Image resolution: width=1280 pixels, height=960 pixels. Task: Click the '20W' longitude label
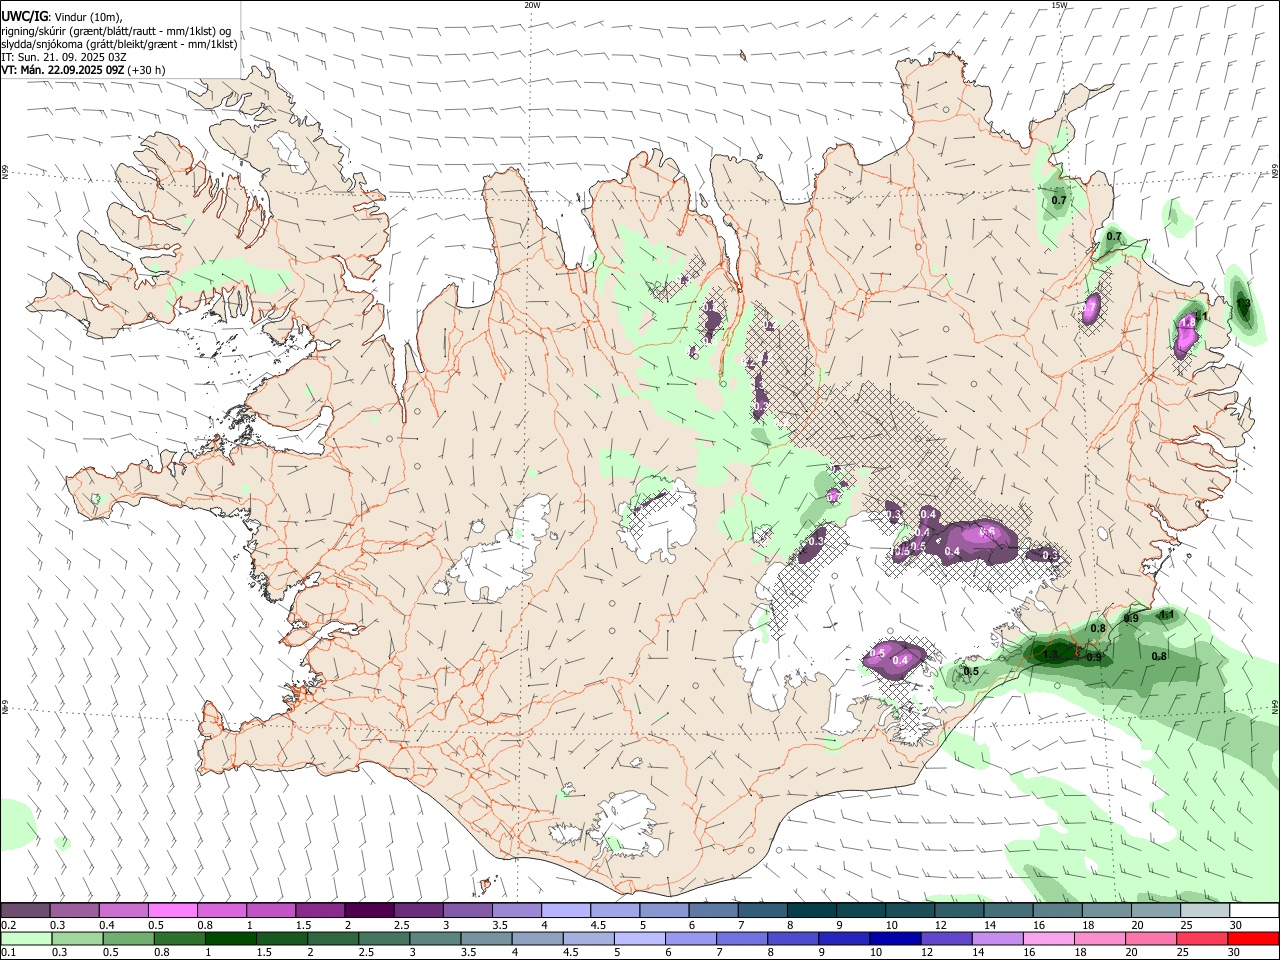click(x=532, y=5)
